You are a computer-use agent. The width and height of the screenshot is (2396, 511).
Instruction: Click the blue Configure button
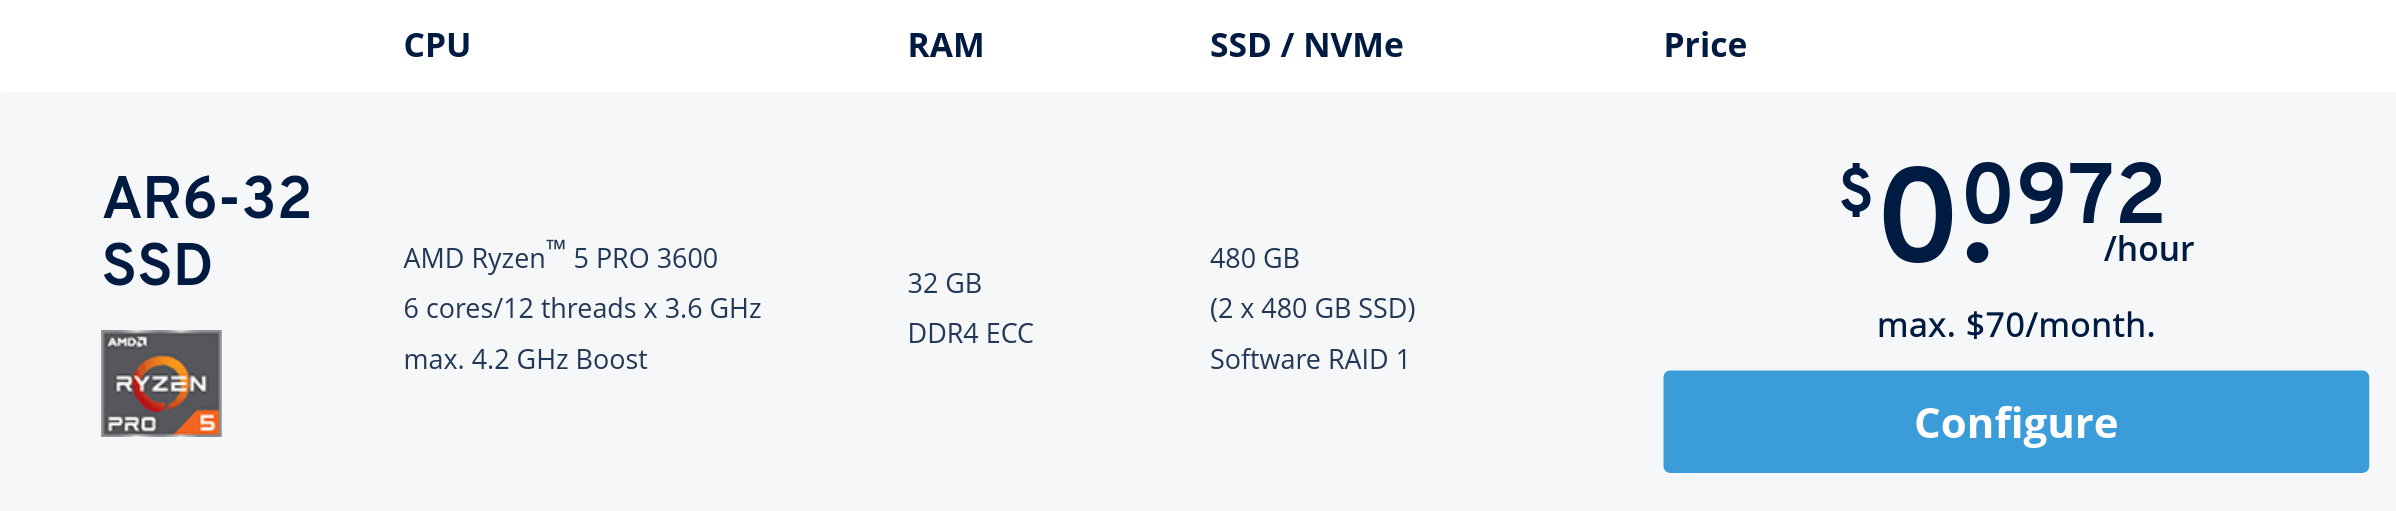click(2015, 422)
